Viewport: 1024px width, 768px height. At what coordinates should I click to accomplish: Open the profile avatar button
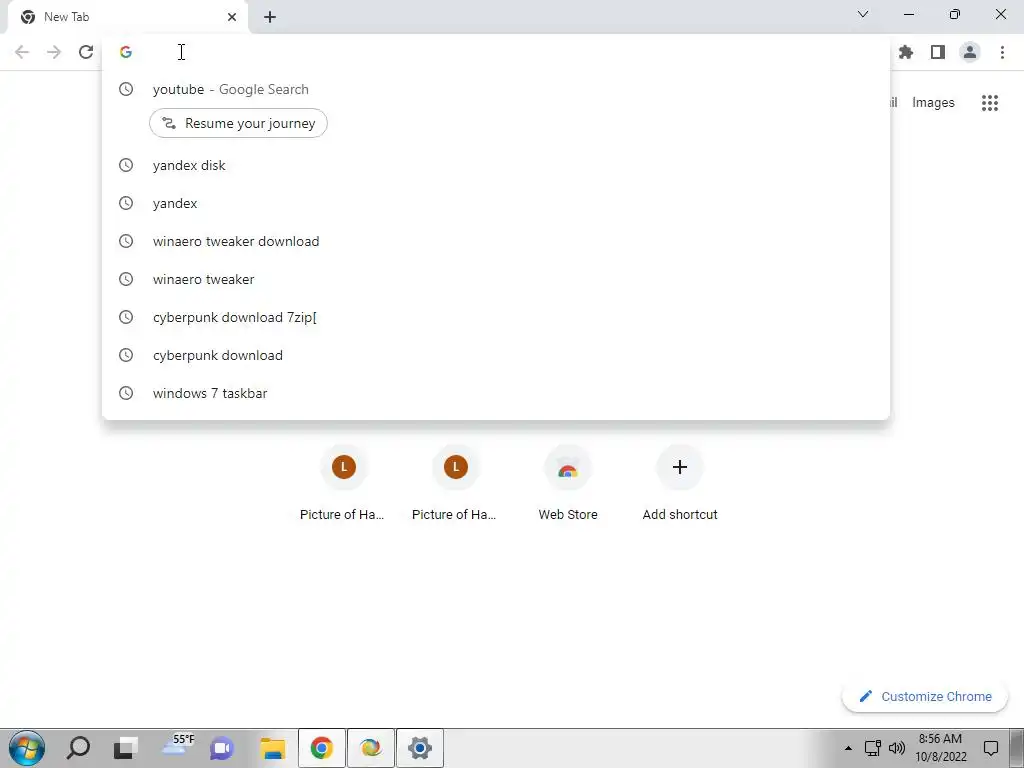click(x=970, y=52)
